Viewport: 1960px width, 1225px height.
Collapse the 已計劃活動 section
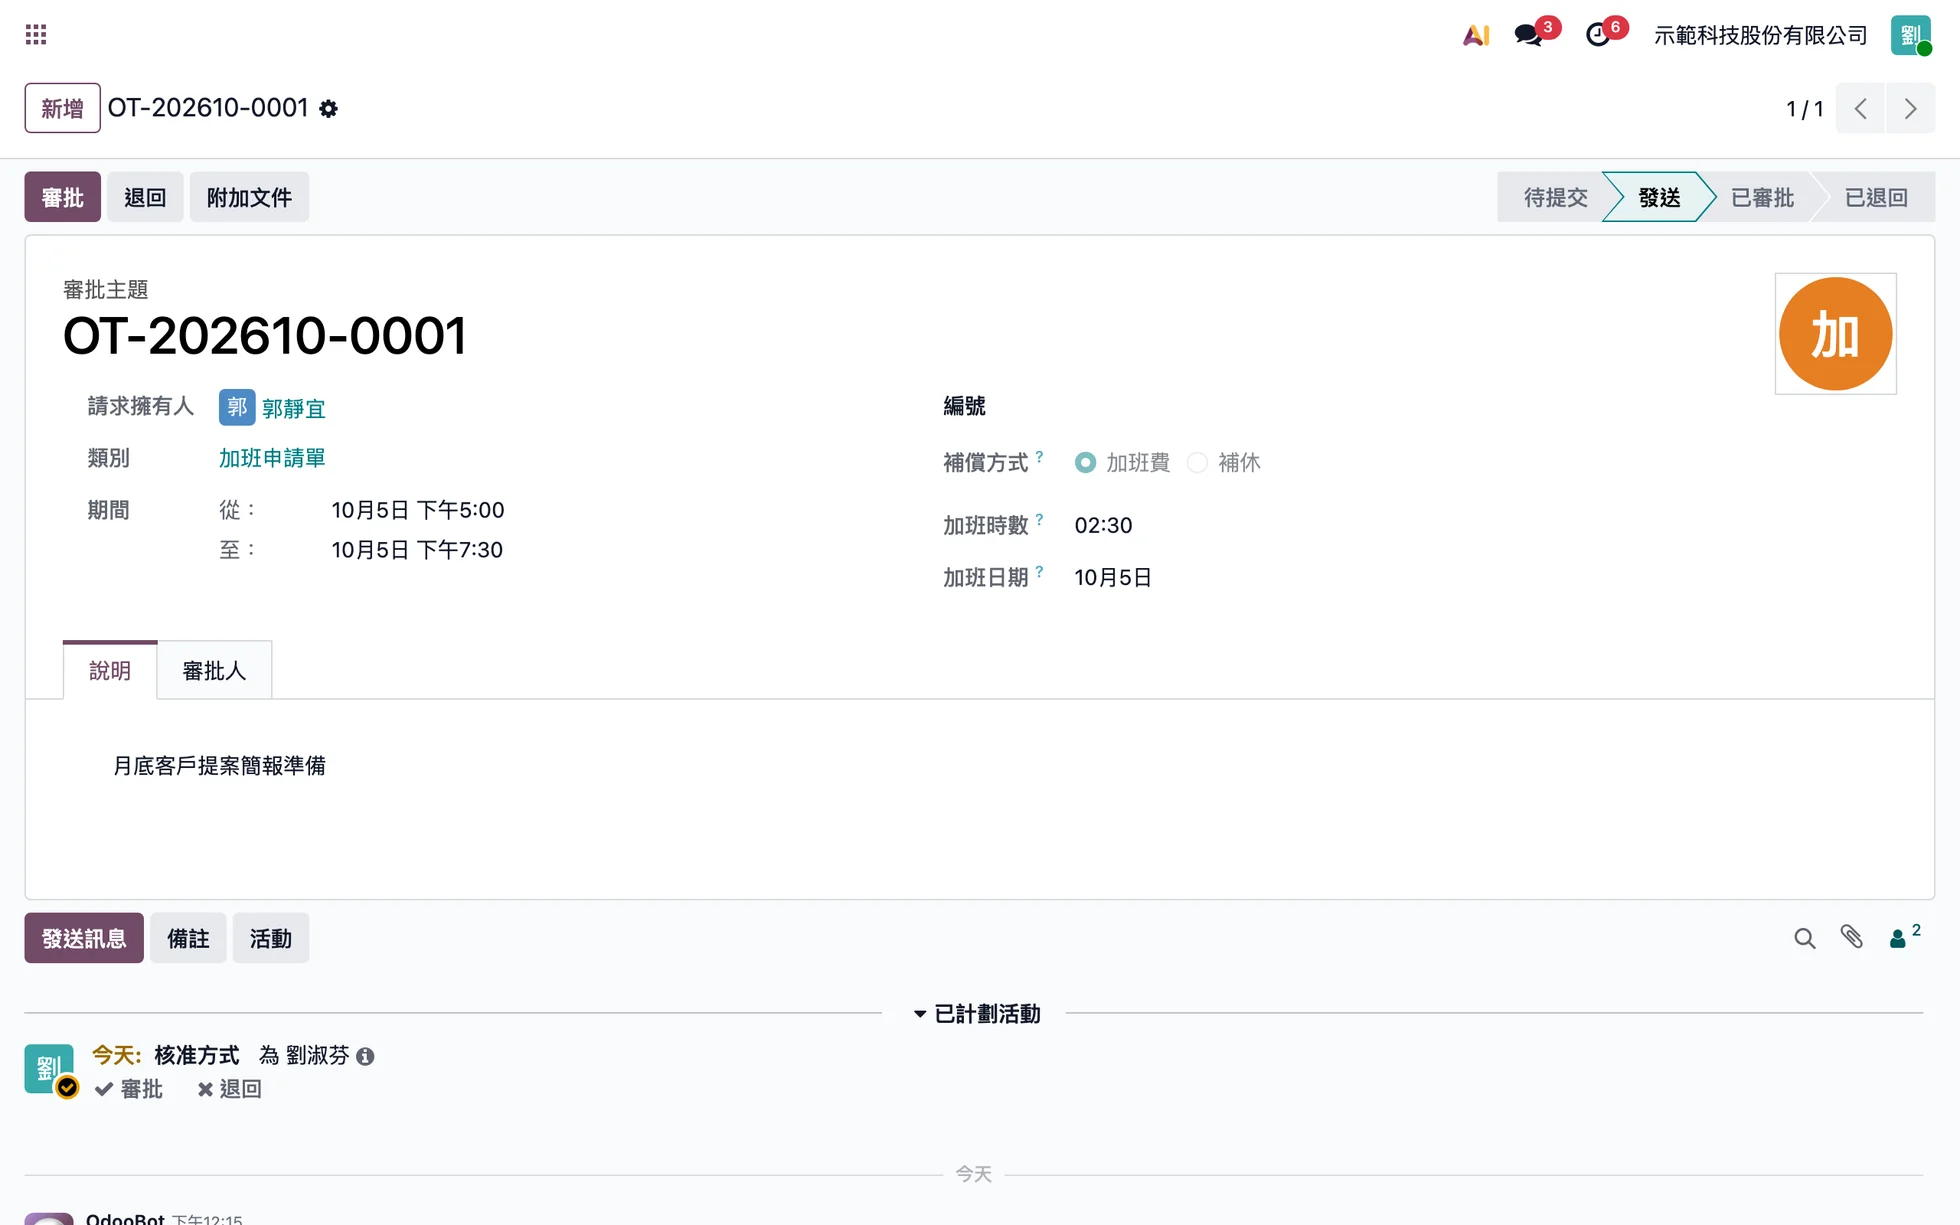pyautogui.click(x=977, y=1014)
